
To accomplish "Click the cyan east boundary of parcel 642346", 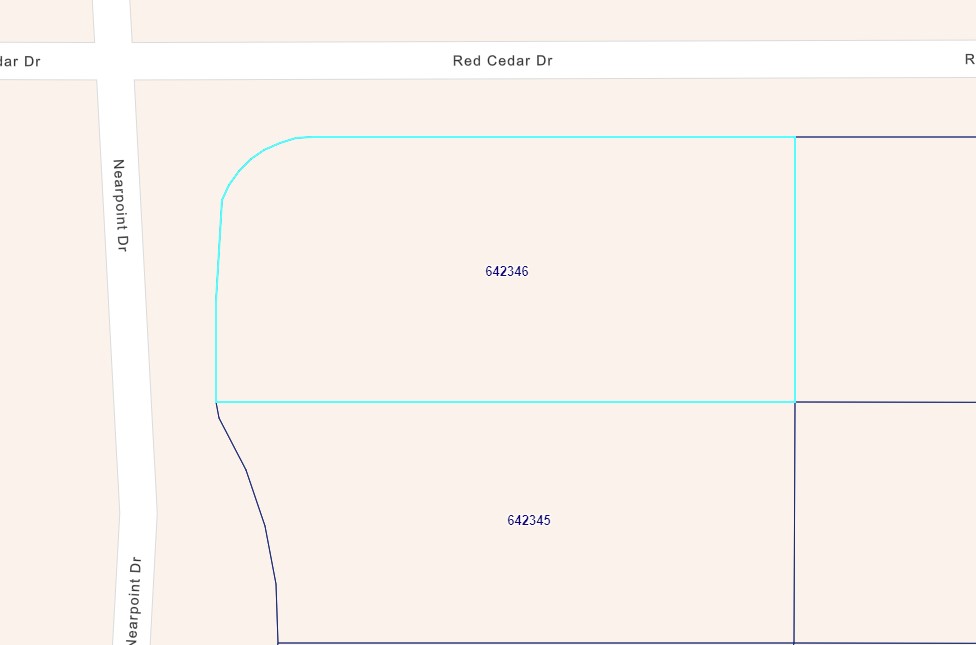I will (795, 270).
